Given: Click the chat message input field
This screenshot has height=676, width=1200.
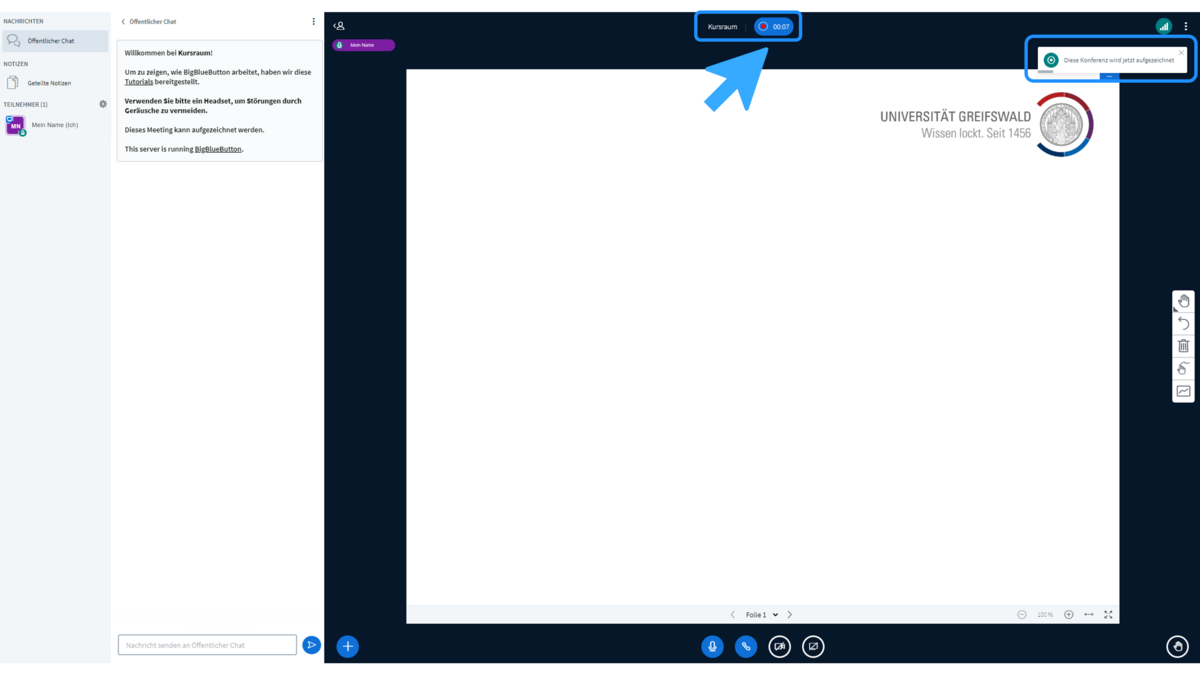Looking at the screenshot, I should tap(207, 645).
